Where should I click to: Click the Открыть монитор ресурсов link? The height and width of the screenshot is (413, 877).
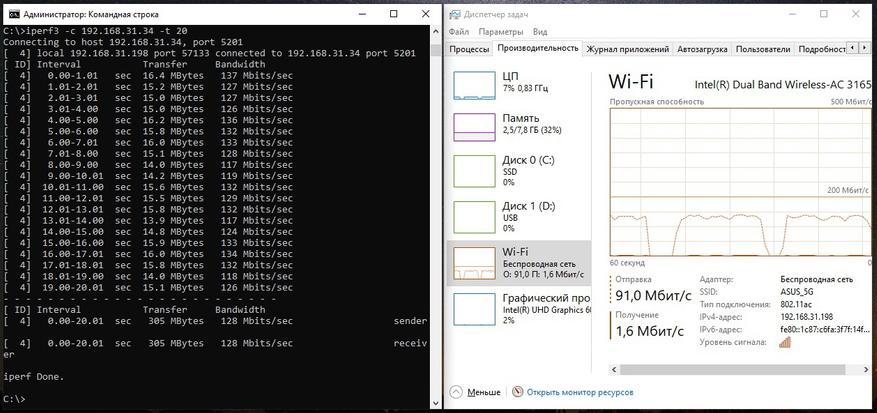[580, 392]
